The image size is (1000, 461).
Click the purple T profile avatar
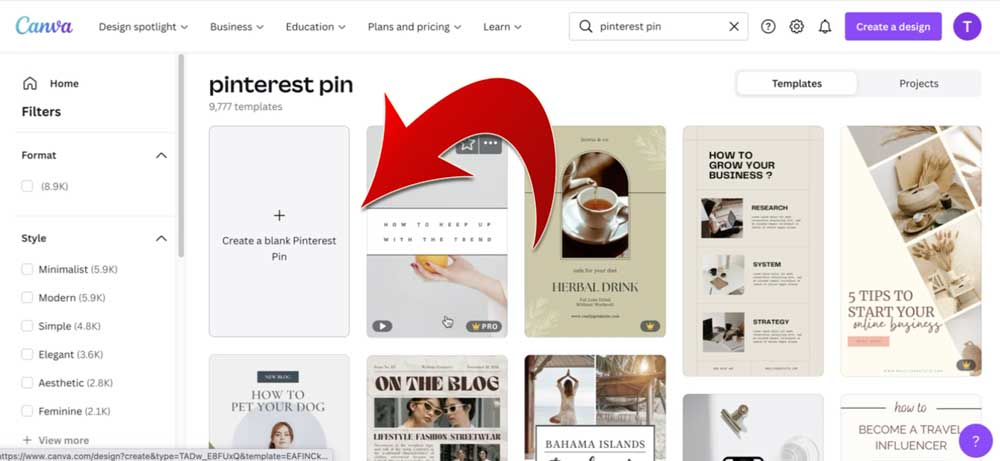tap(967, 27)
